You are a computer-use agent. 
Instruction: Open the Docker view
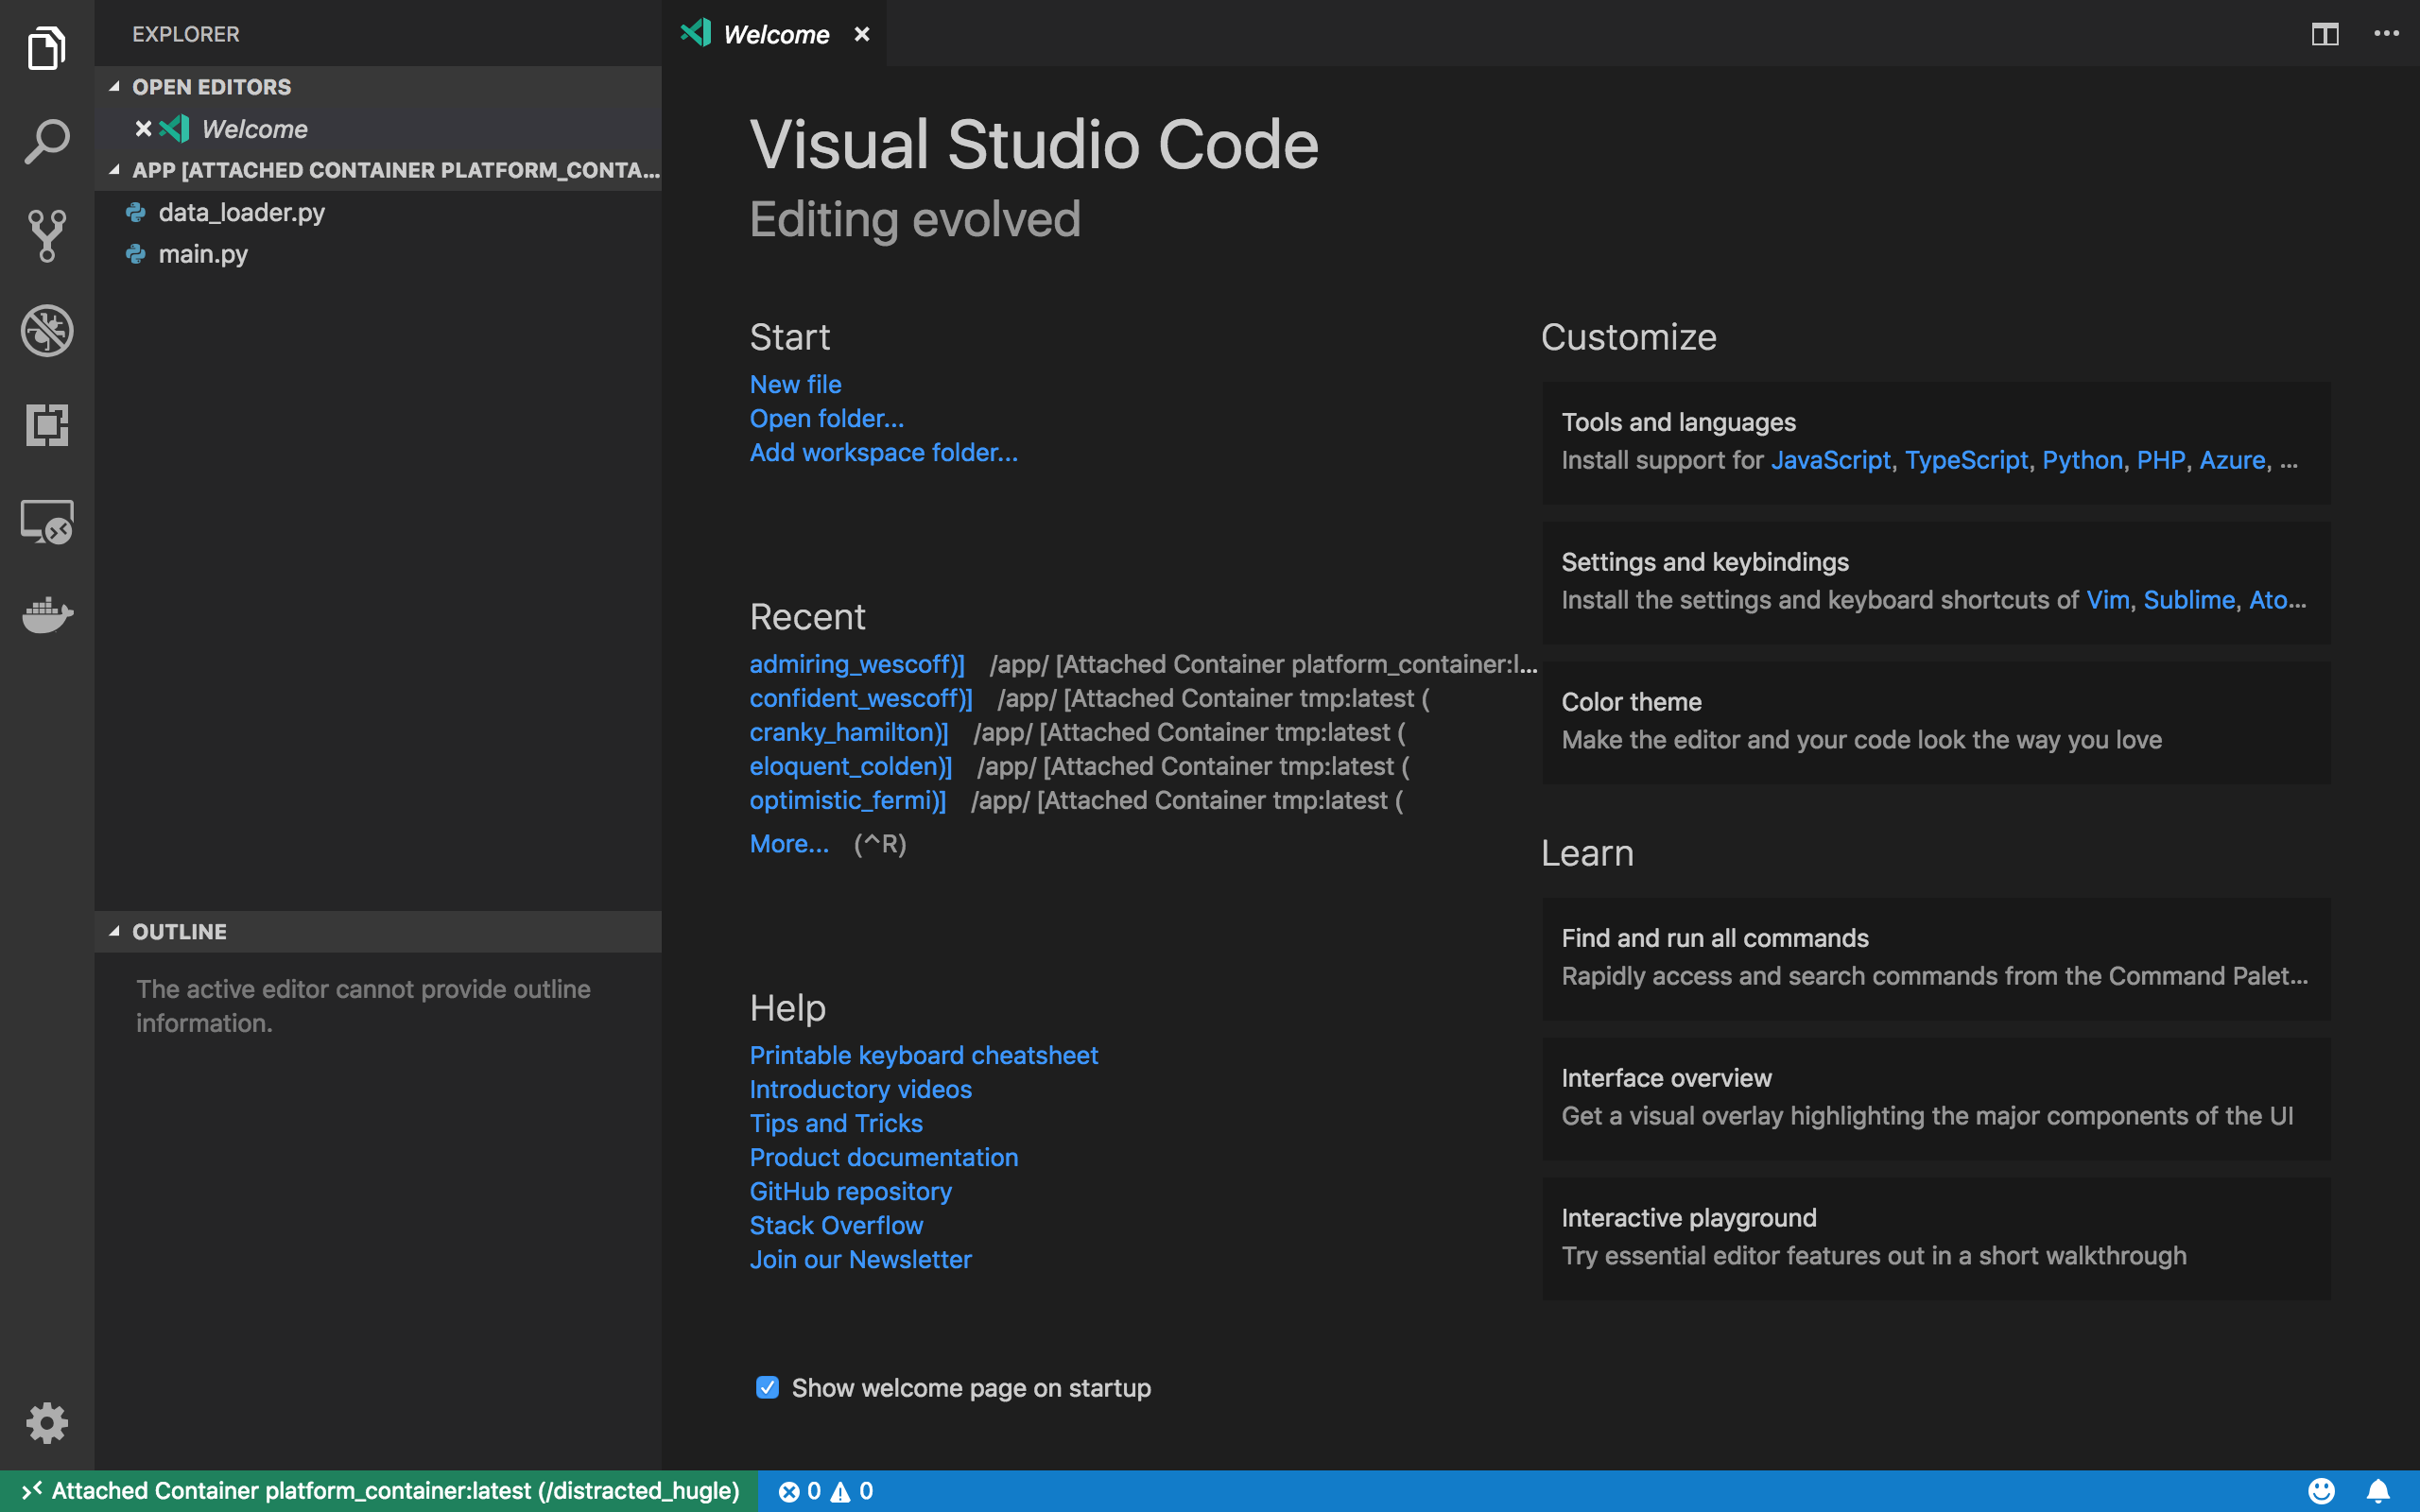(47, 614)
